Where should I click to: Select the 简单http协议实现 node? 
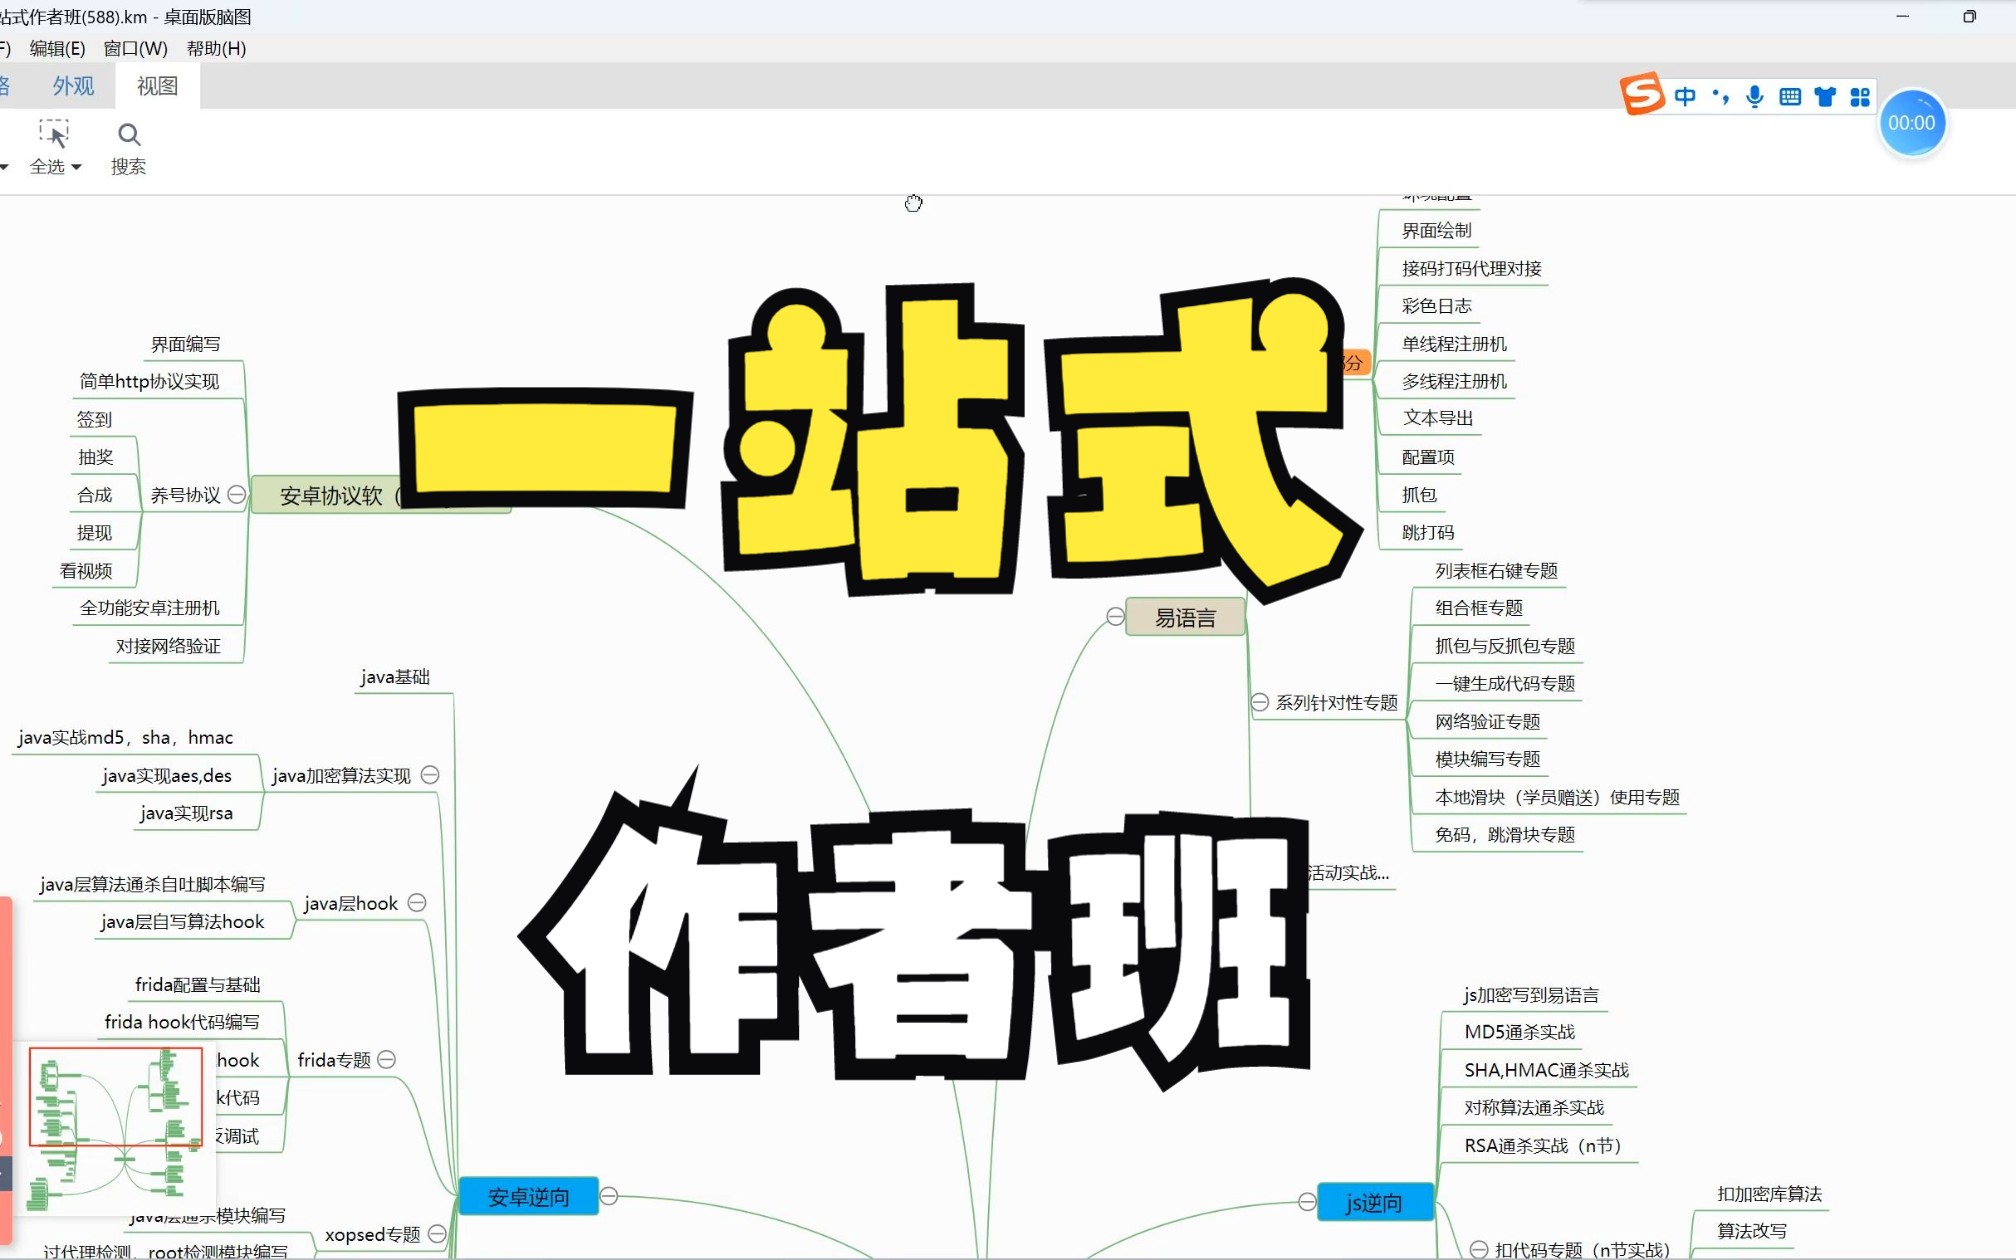(149, 381)
